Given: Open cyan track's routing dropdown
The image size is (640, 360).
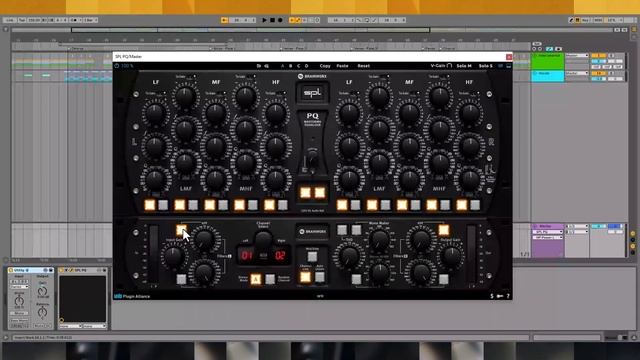Looking at the screenshot, I should 577,73.
